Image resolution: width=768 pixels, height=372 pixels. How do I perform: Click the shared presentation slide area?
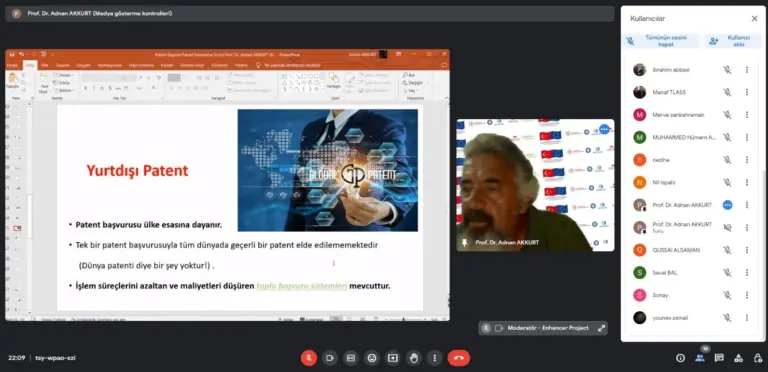(240, 208)
